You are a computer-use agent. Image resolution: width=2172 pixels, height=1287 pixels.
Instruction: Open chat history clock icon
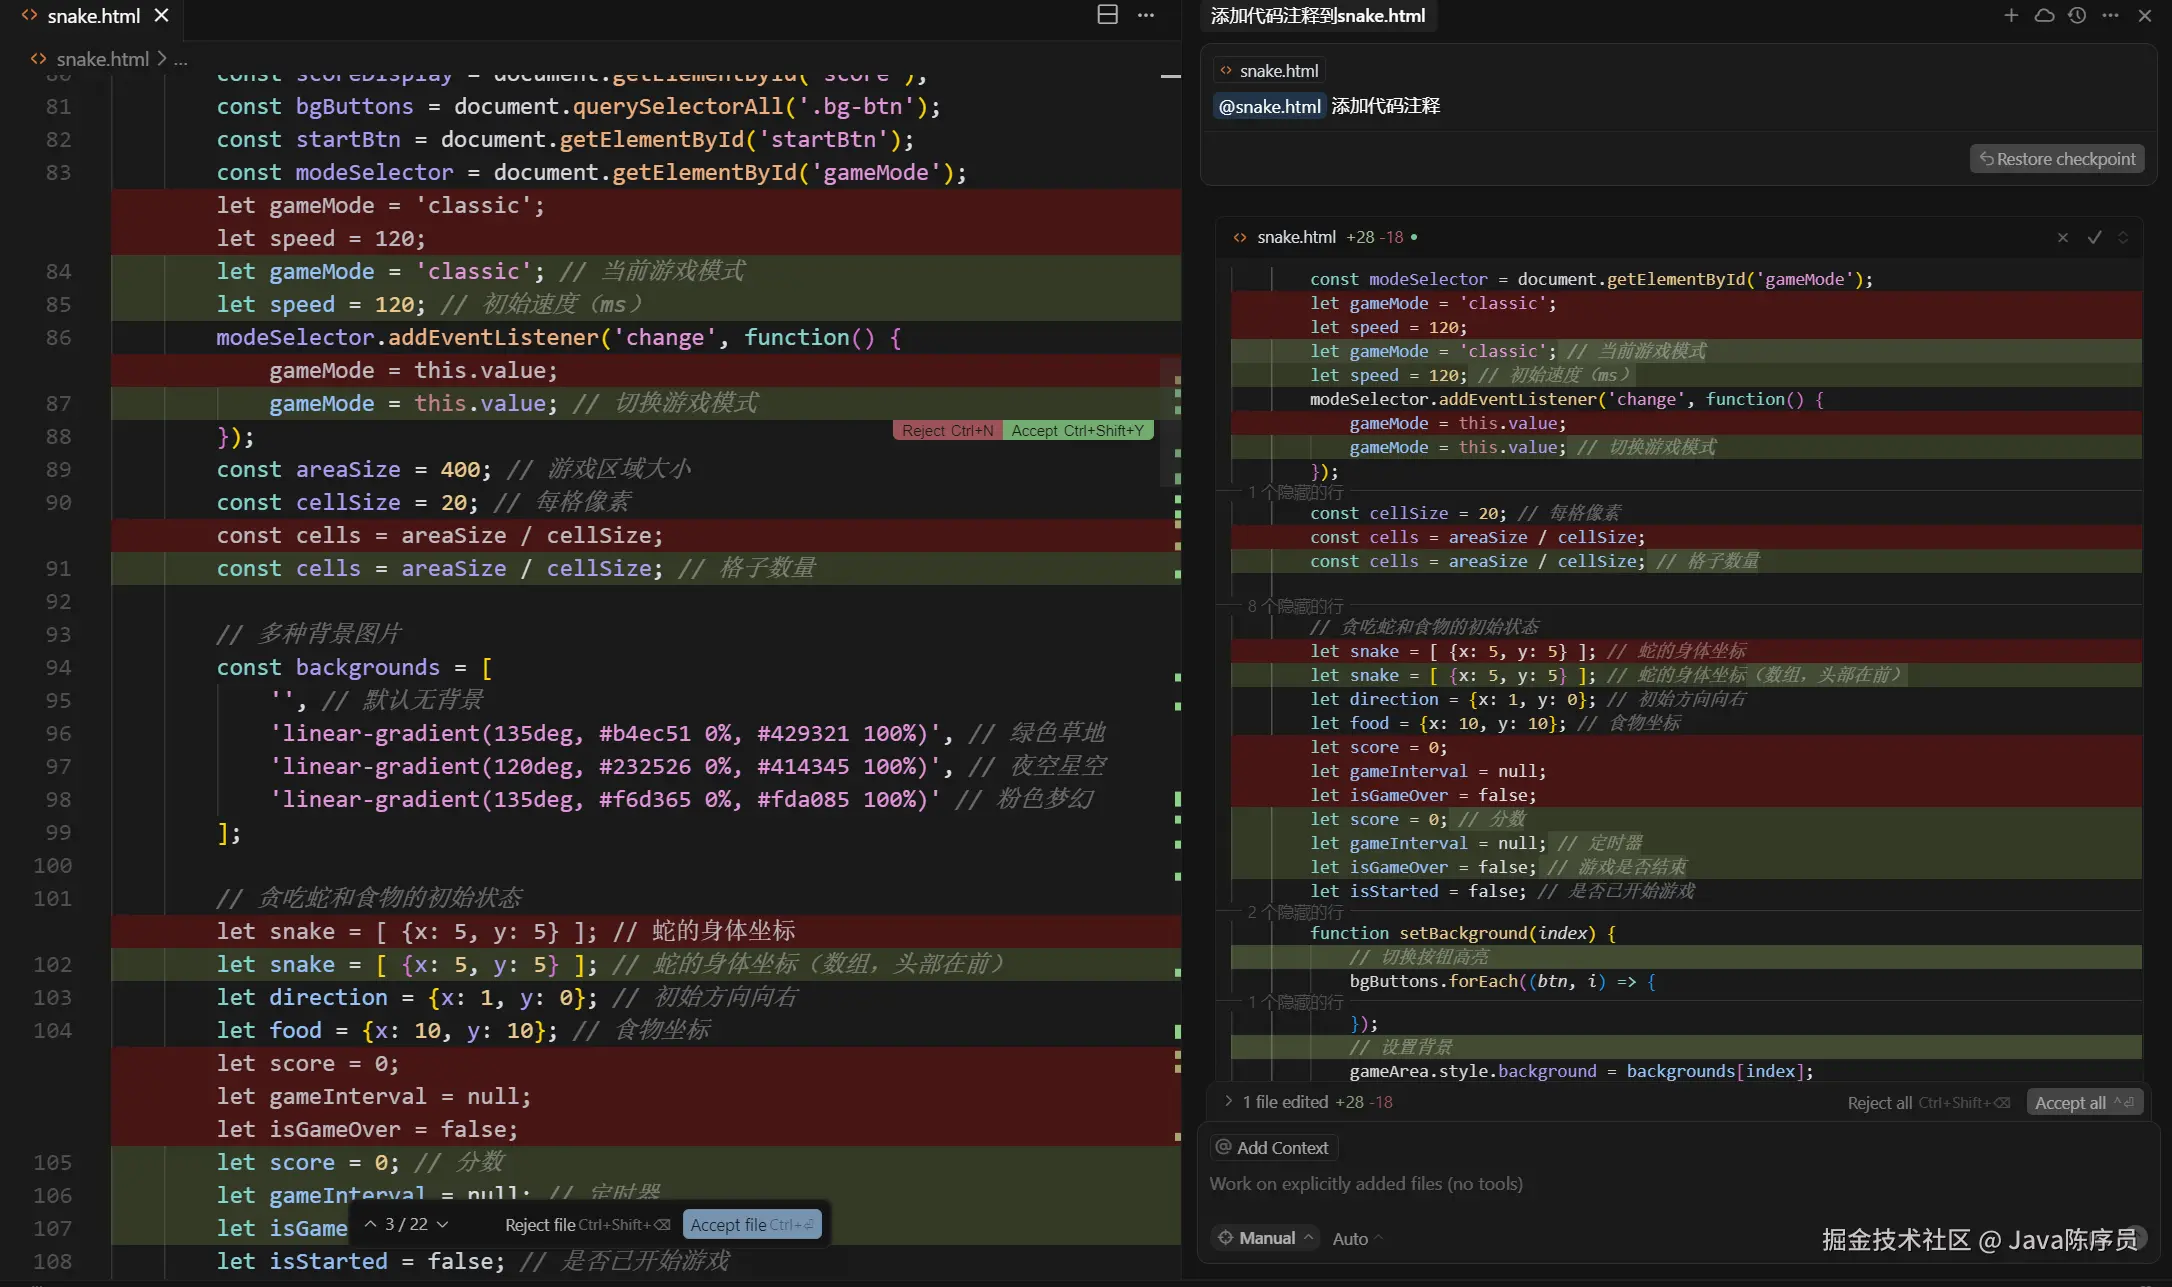pyautogui.click(x=2077, y=16)
